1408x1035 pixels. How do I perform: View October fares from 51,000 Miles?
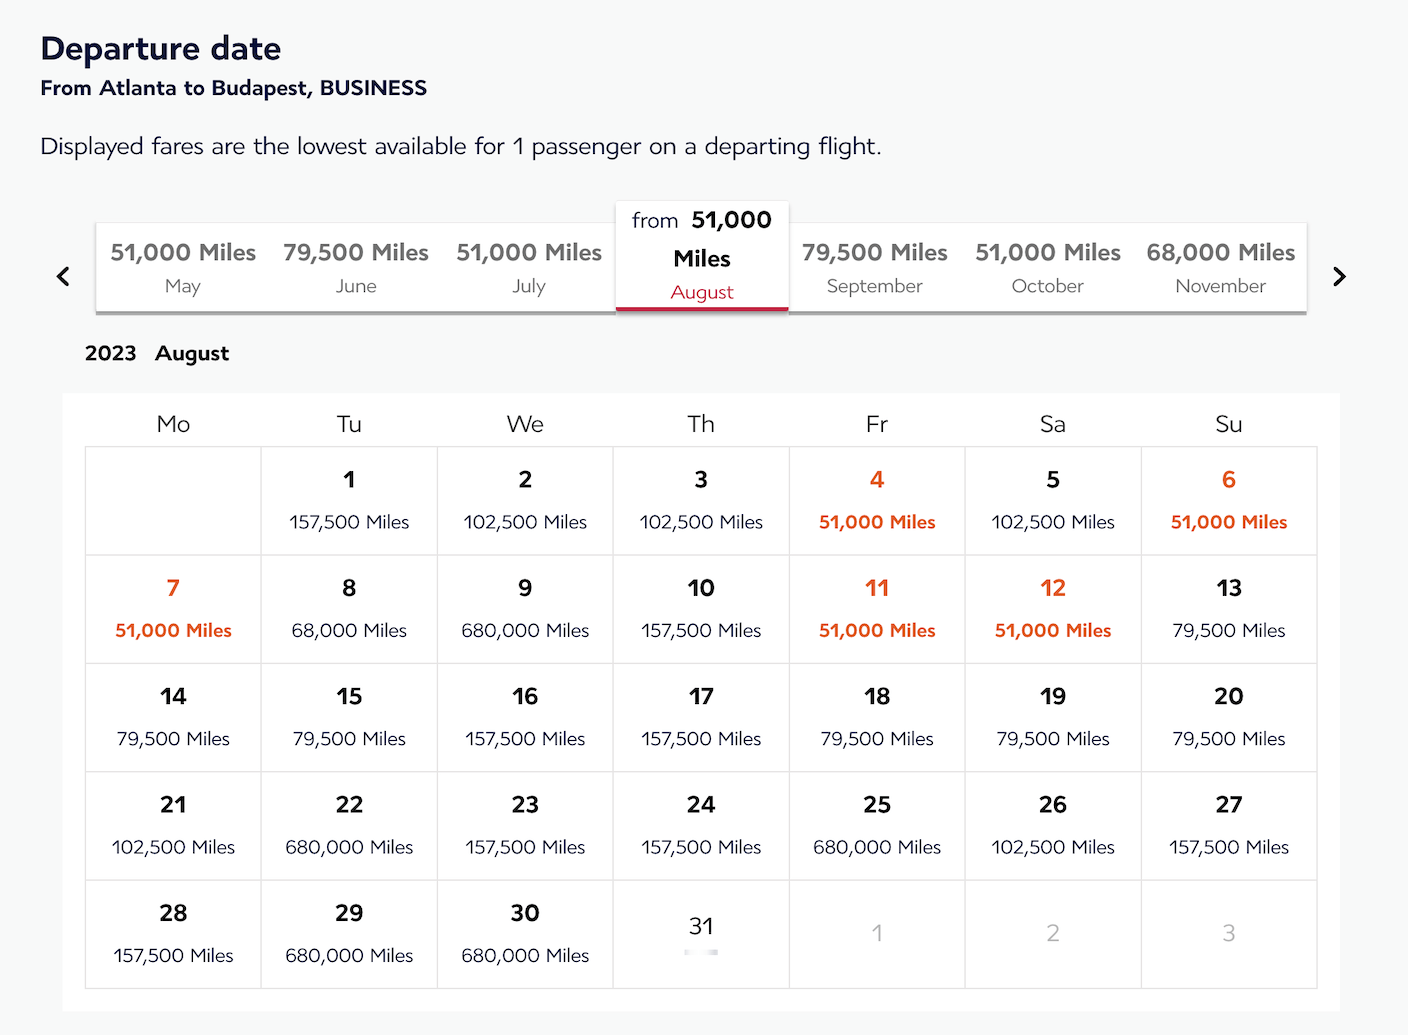[x=1047, y=267]
